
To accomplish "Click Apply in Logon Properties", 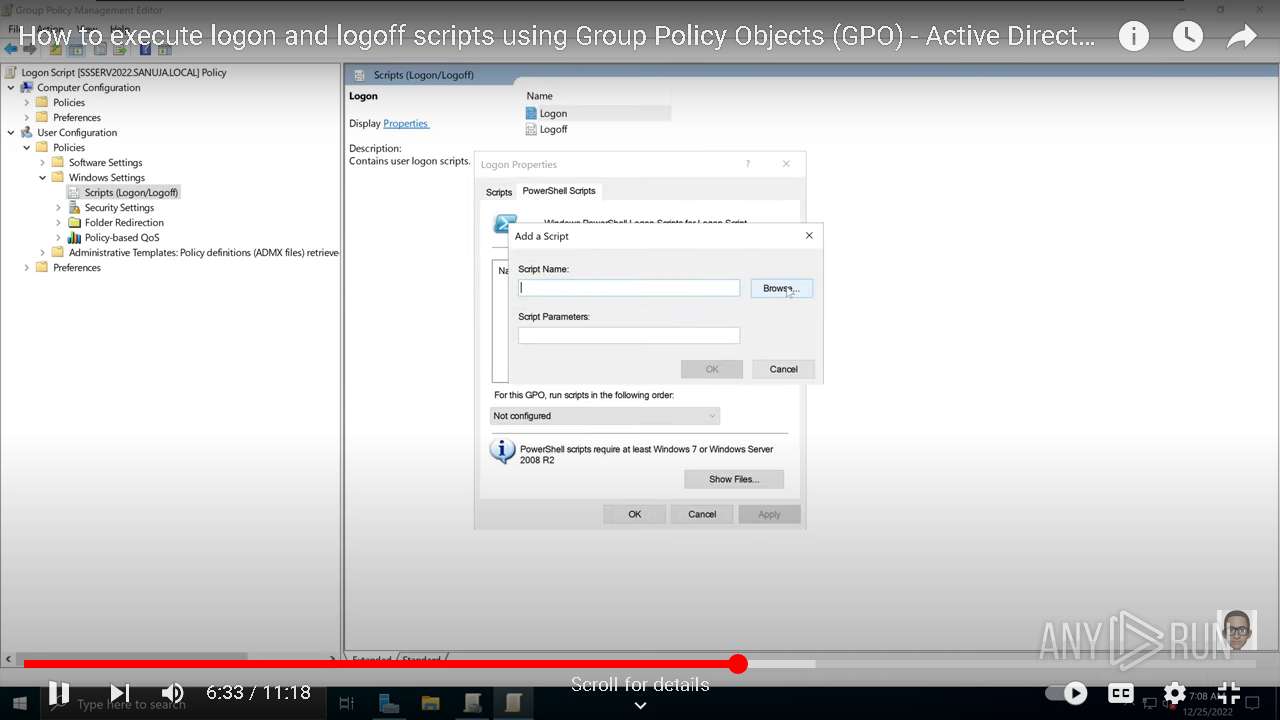I will [769, 514].
